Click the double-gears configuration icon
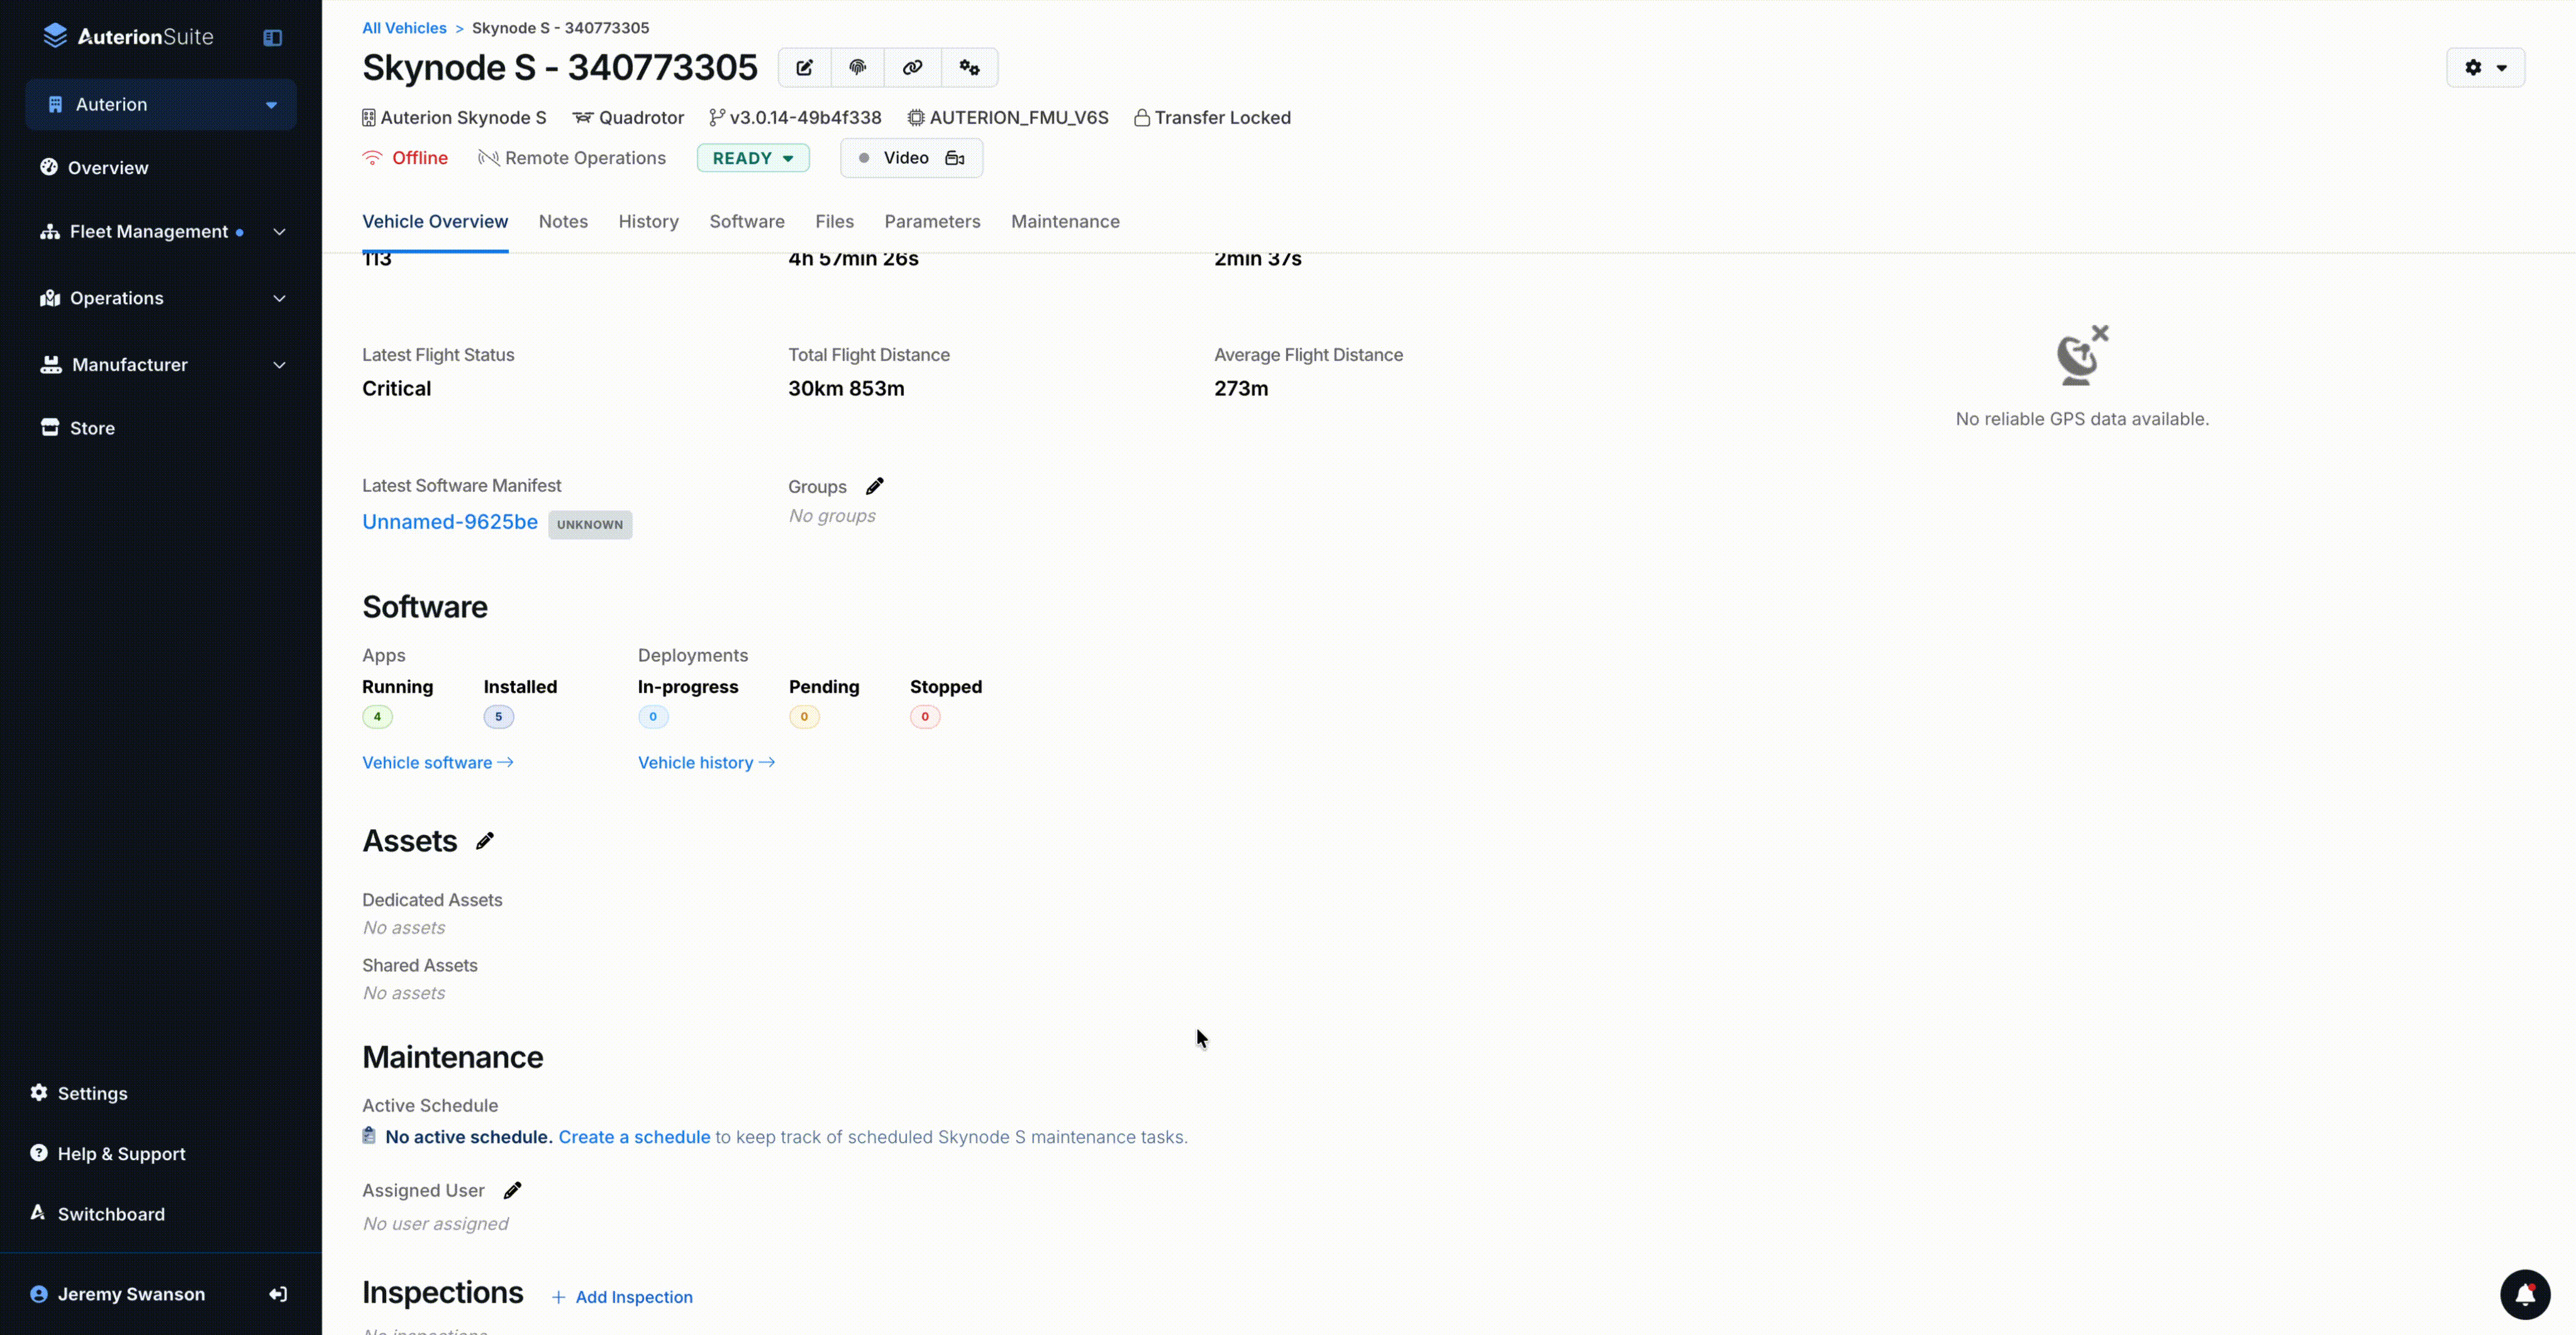The width and height of the screenshot is (2576, 1335). point(969,67)
